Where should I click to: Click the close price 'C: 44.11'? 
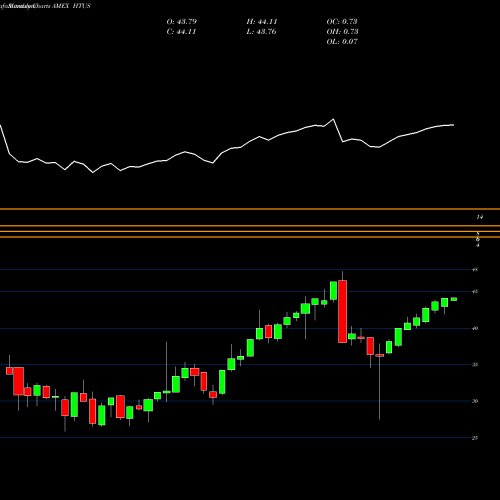(181, 32)
